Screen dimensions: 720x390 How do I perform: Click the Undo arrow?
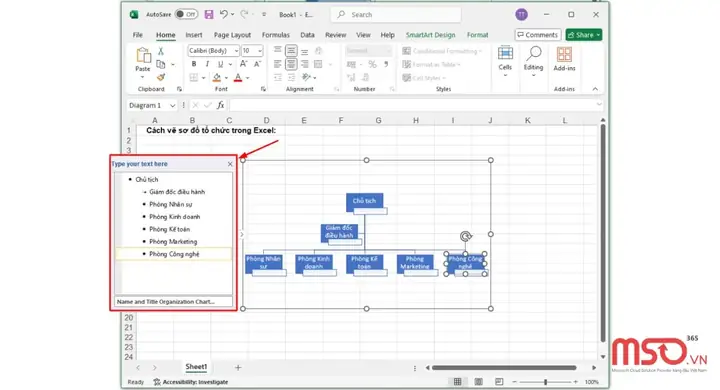click(224, 14)
